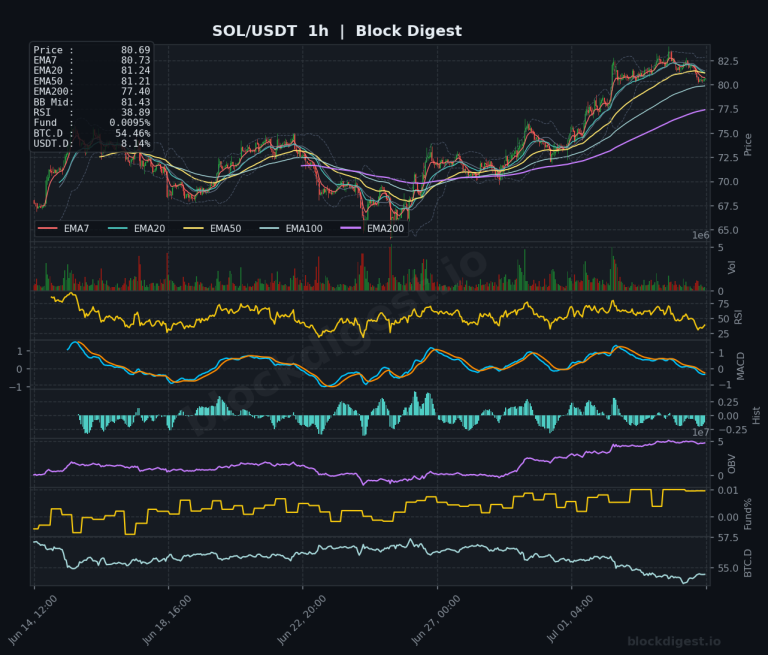Click the RSI panel axis label
This screenshot has height=655, width=768.
click(x=738, y=317)
